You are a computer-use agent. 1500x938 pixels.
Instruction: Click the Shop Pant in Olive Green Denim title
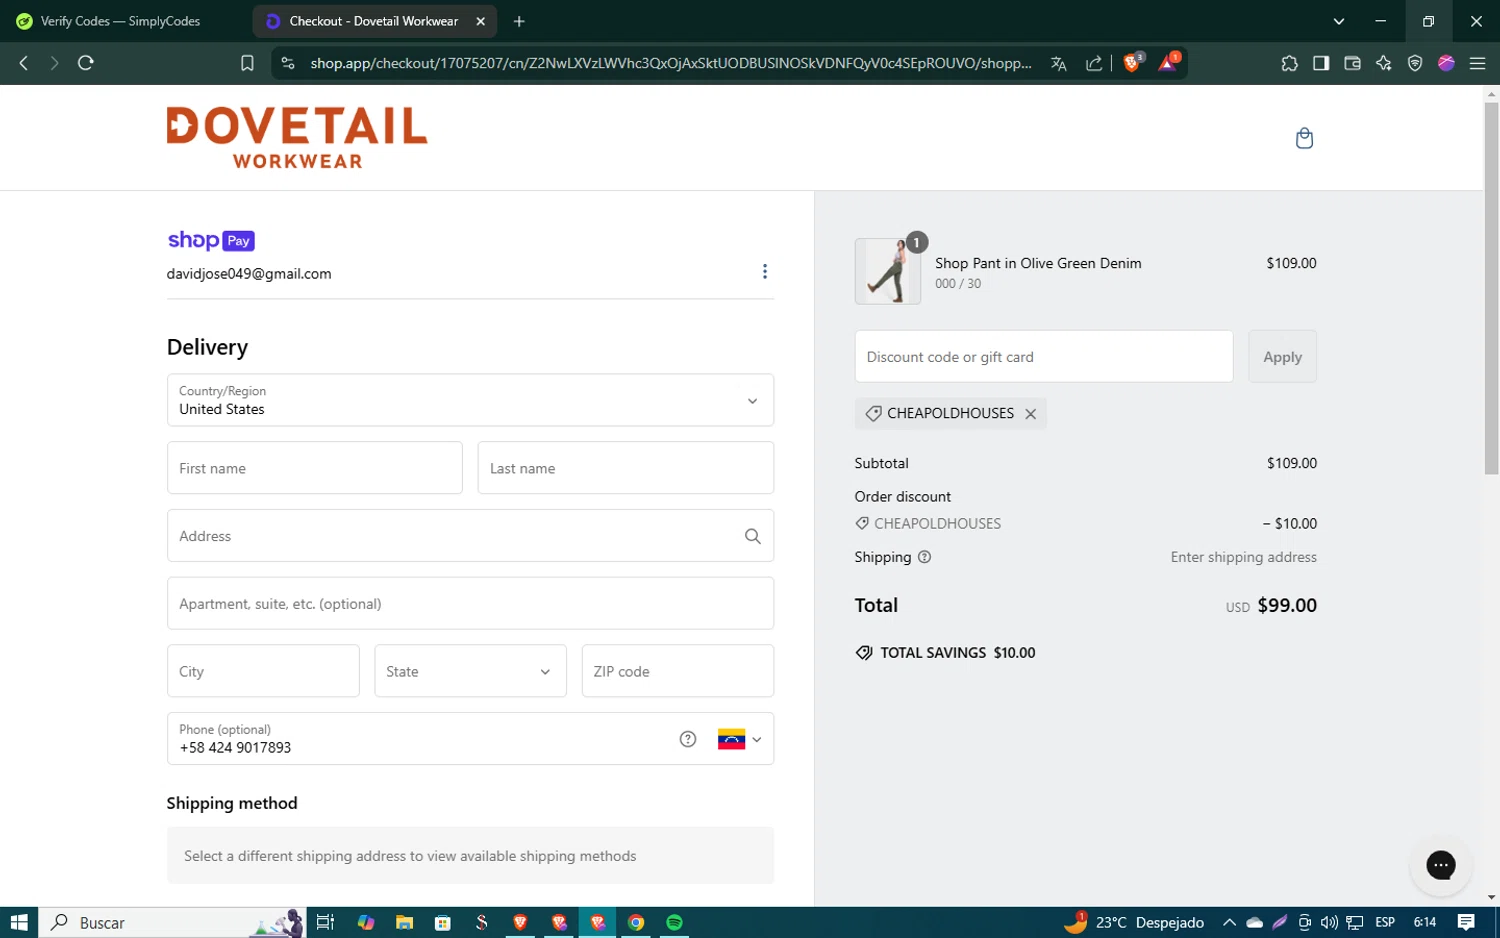(x=1038, y=263)
